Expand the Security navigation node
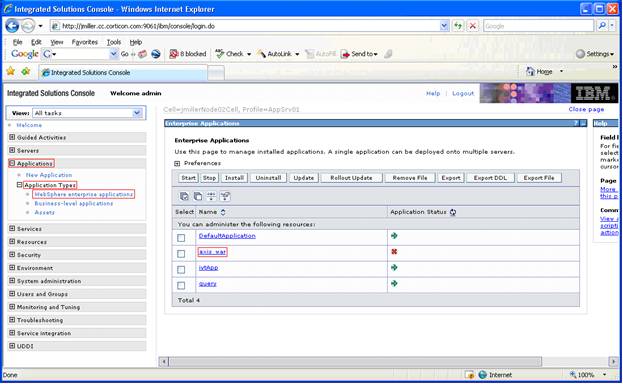Screen dimensions: 623x384 [x=12, y=254]
